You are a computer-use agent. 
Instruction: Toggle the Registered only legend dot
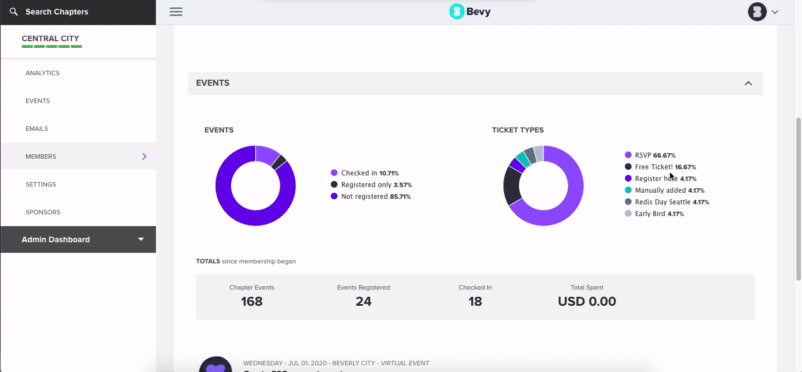(x=334, y=185)
